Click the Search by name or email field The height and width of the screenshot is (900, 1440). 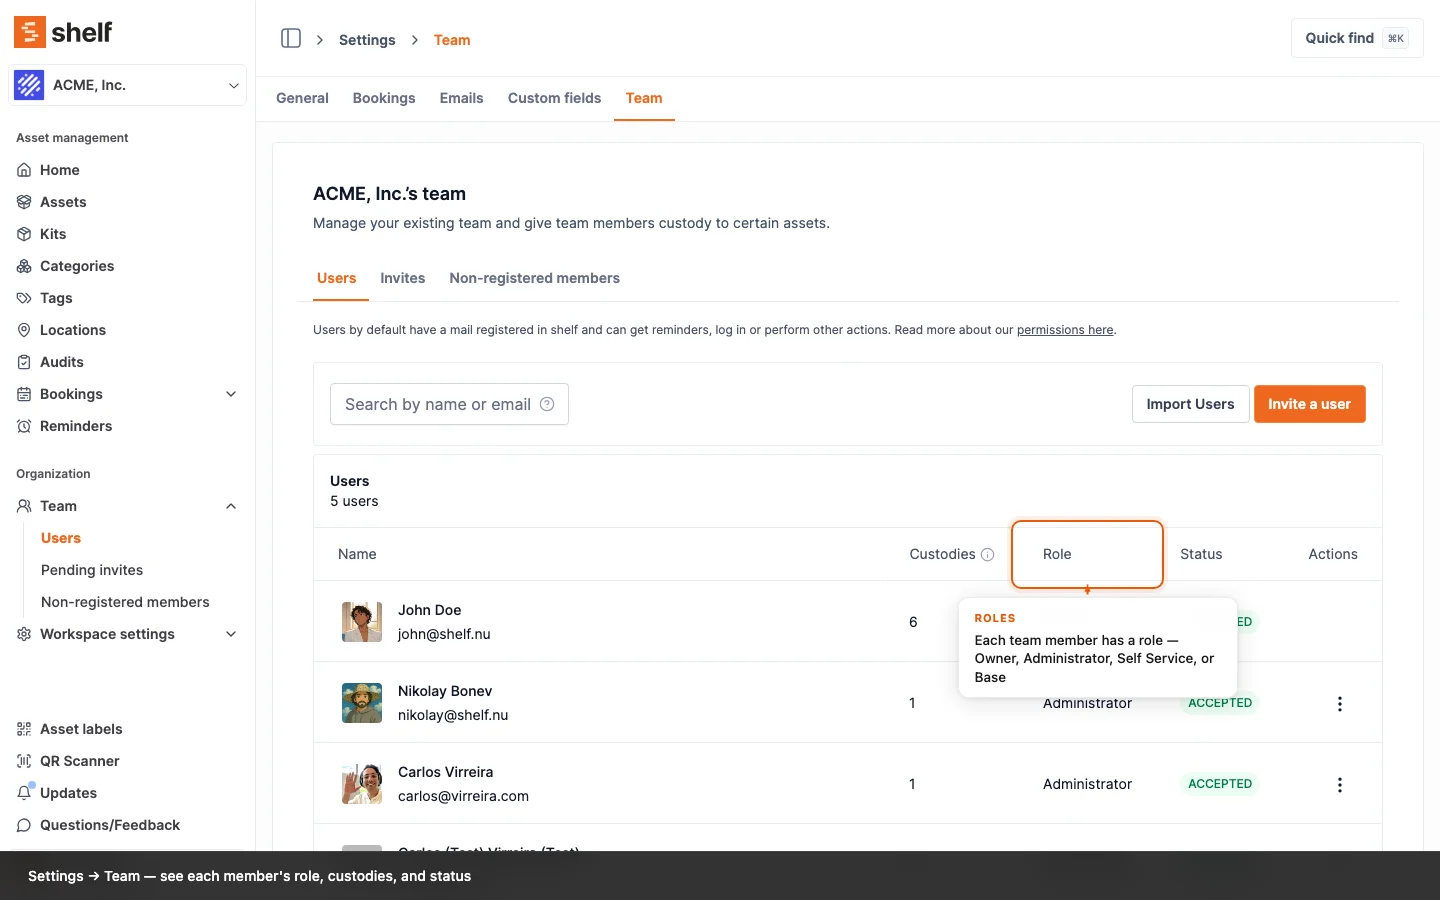436,404
